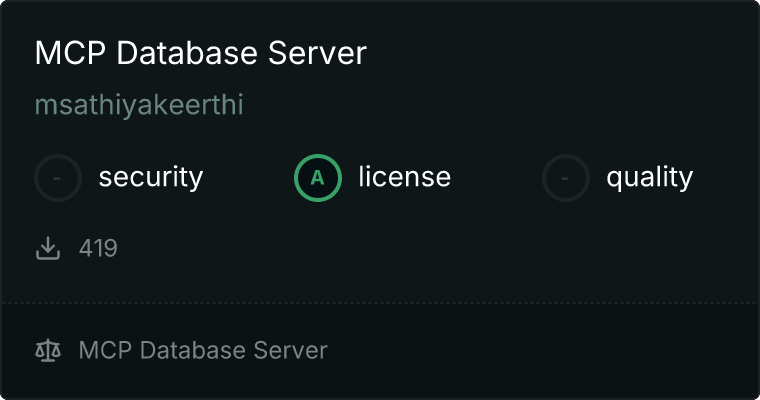Screen dimensions: 760x400
Task: Click the dash inside the quality badge
Action: [566, 178]
